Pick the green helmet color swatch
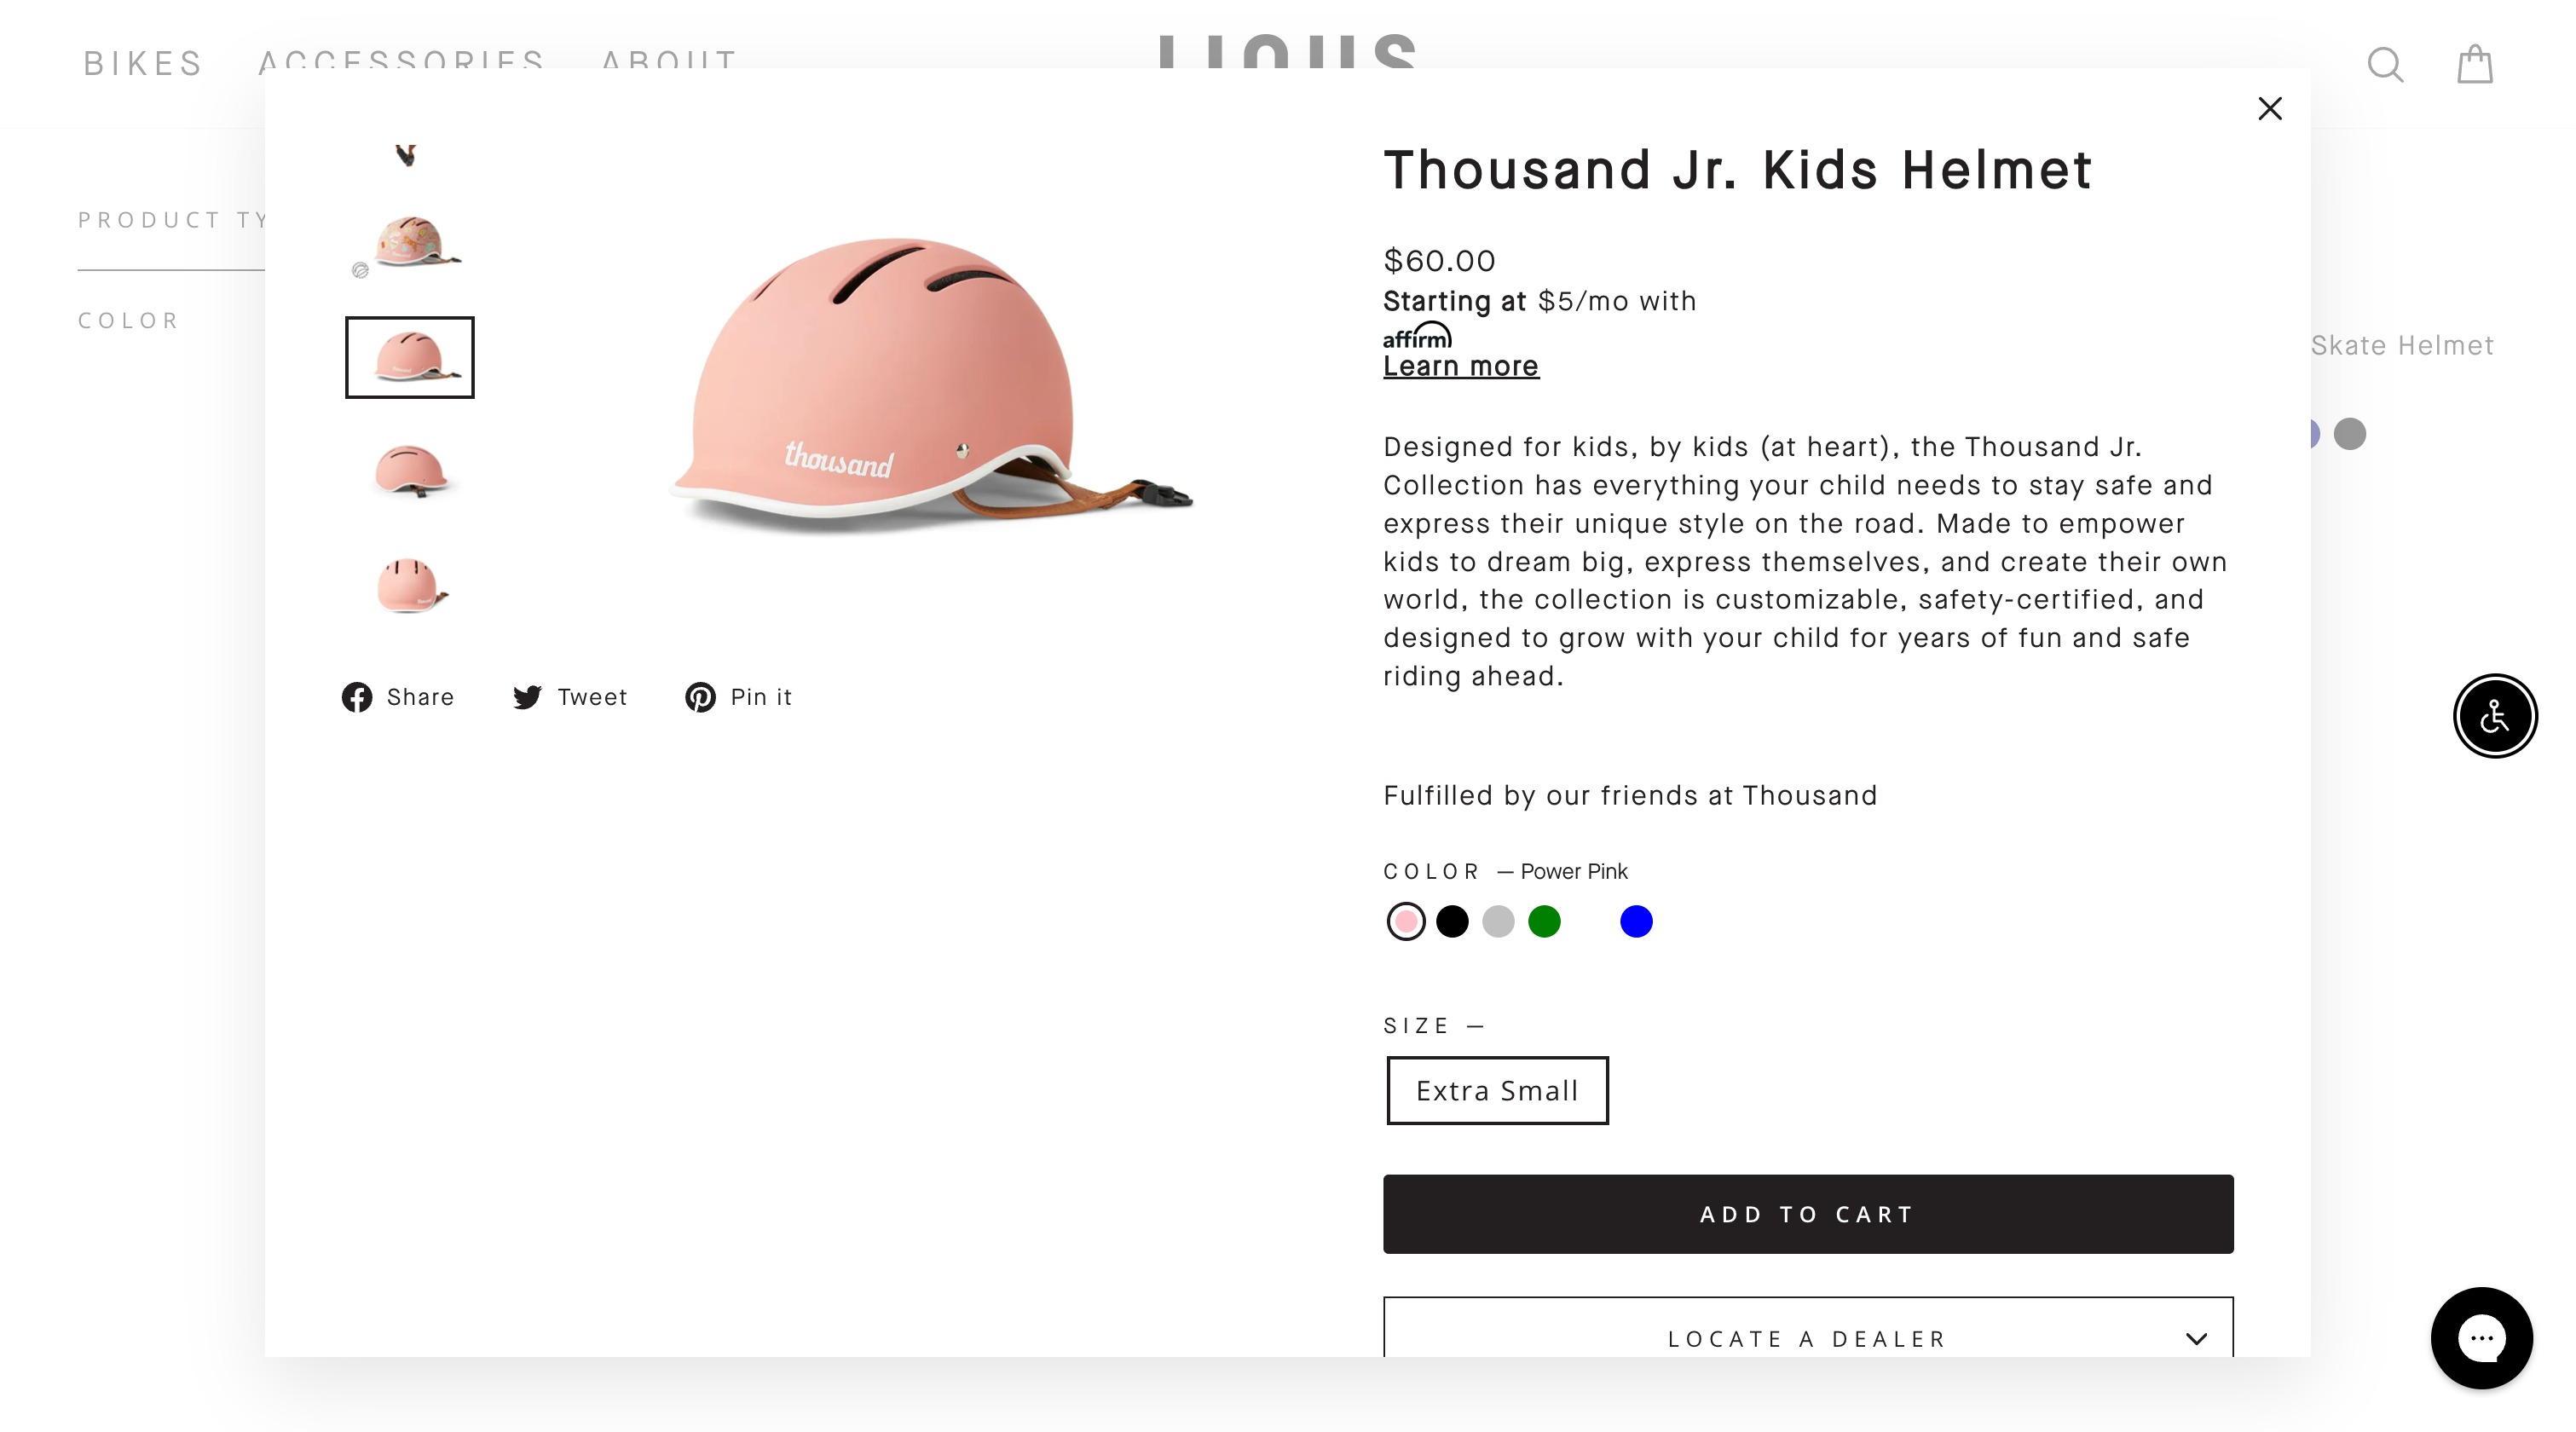Screen dimensions: 2576x1432 1544,921
